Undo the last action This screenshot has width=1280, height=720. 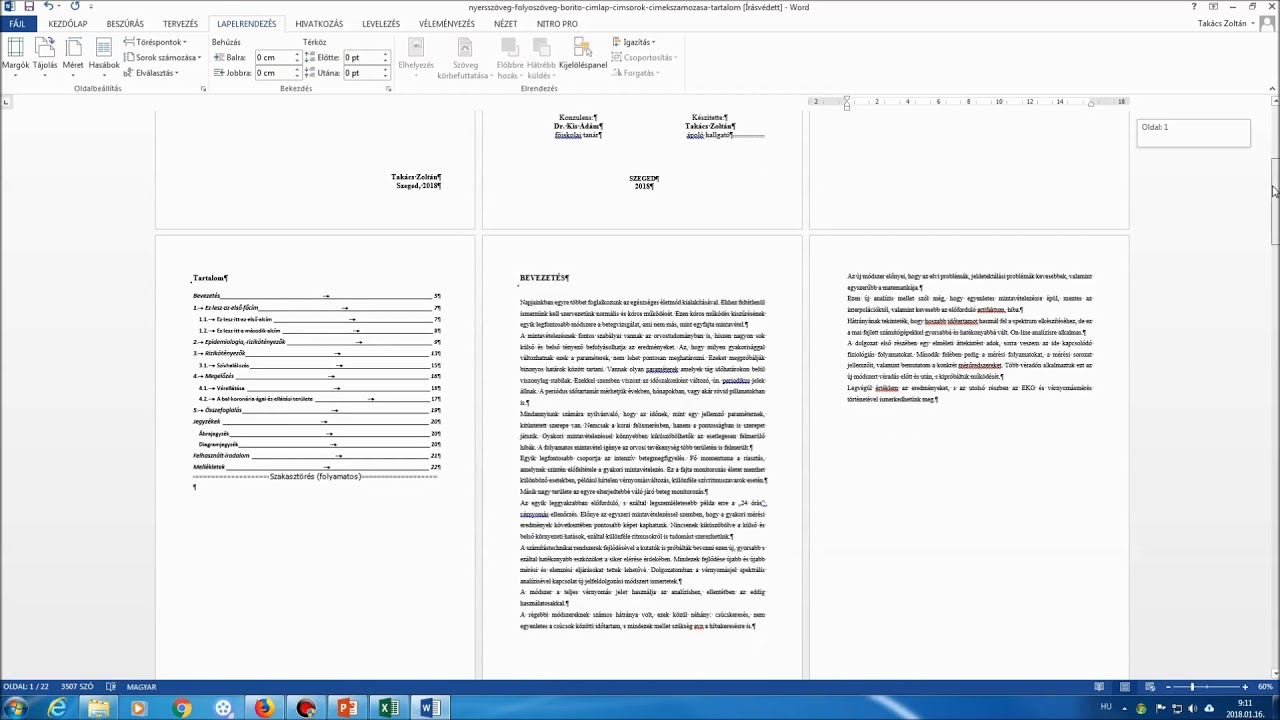coord(48,7)
